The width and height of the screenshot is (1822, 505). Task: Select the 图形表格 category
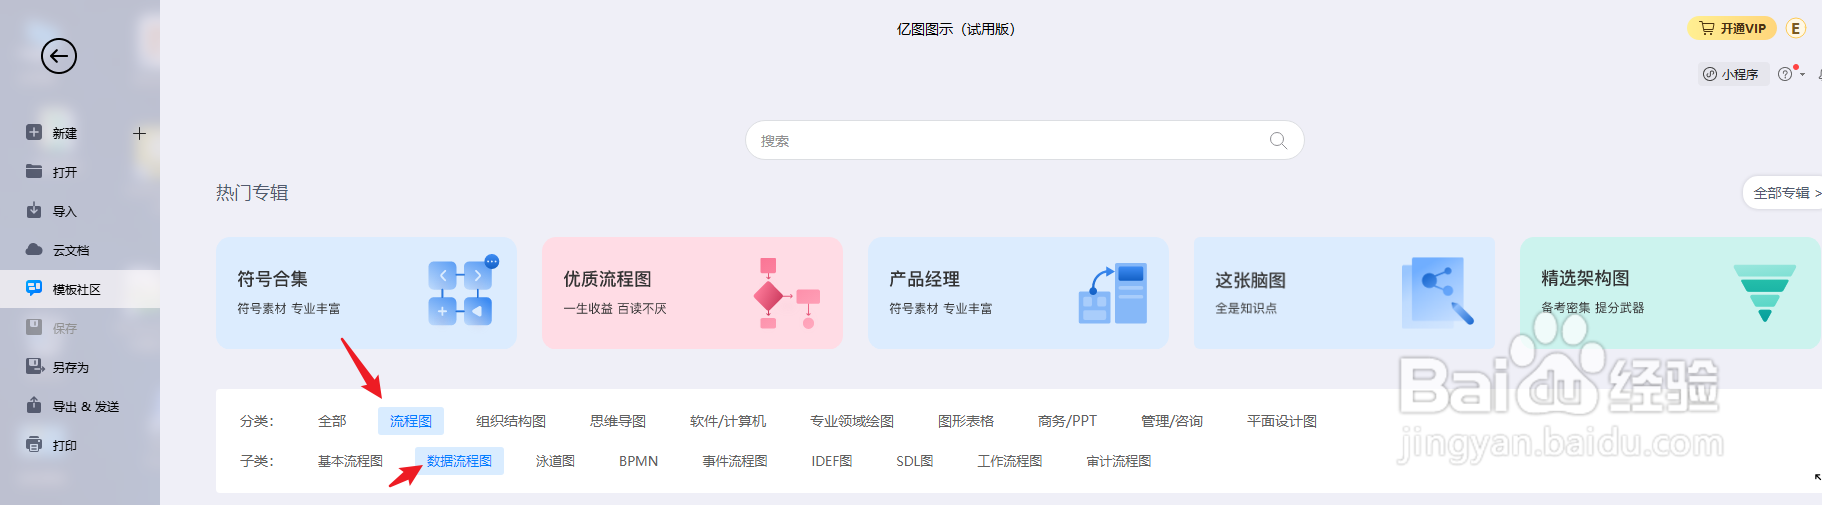tap(966, 421)
